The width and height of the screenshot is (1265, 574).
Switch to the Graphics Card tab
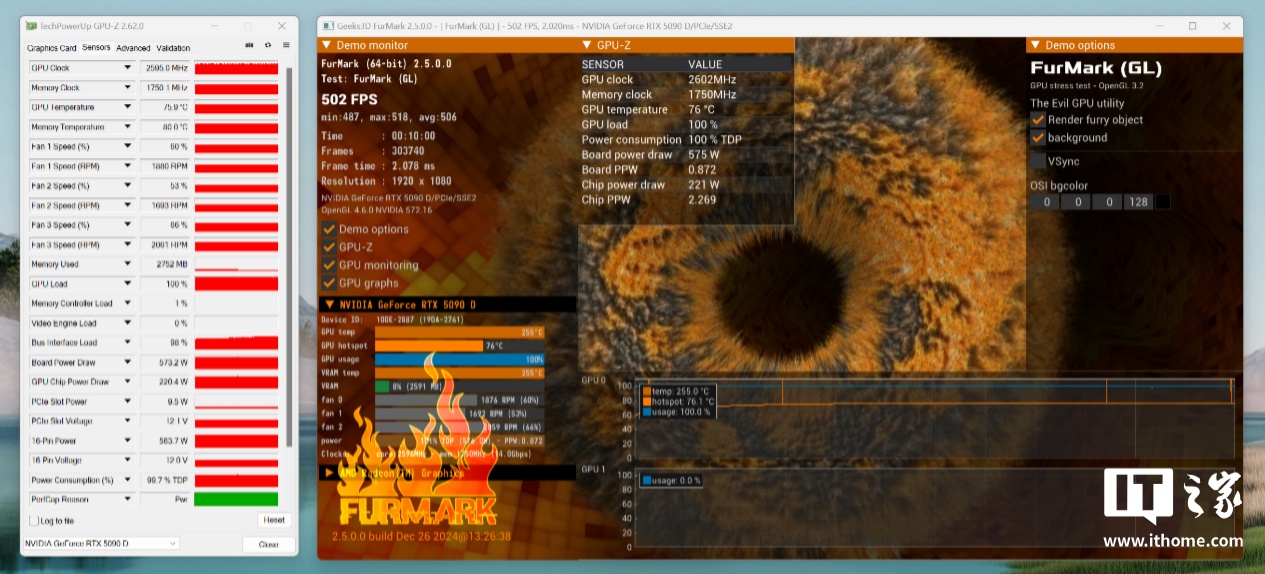coord(52,48)
